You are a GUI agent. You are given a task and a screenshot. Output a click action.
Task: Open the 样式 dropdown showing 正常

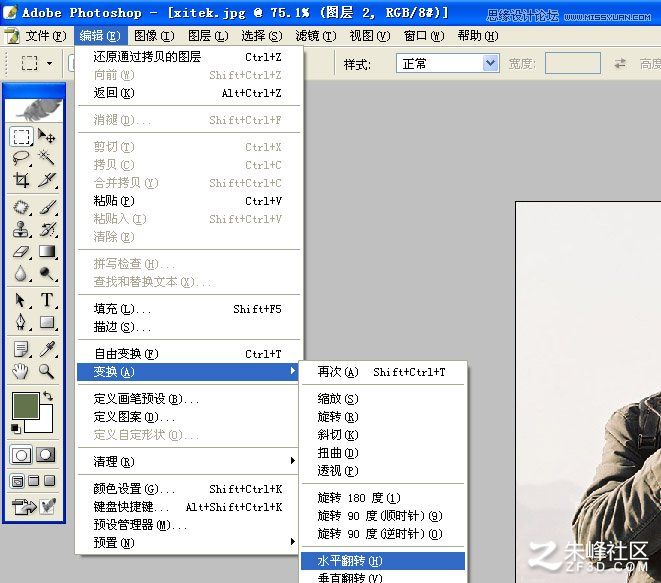tap(448, 64)
